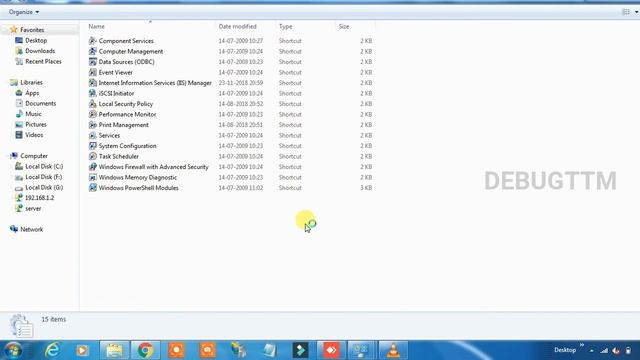Open the 192.168.1.2 network location
Image resolution: width=640 pixels, height=360 pixels.
[39, 198]
